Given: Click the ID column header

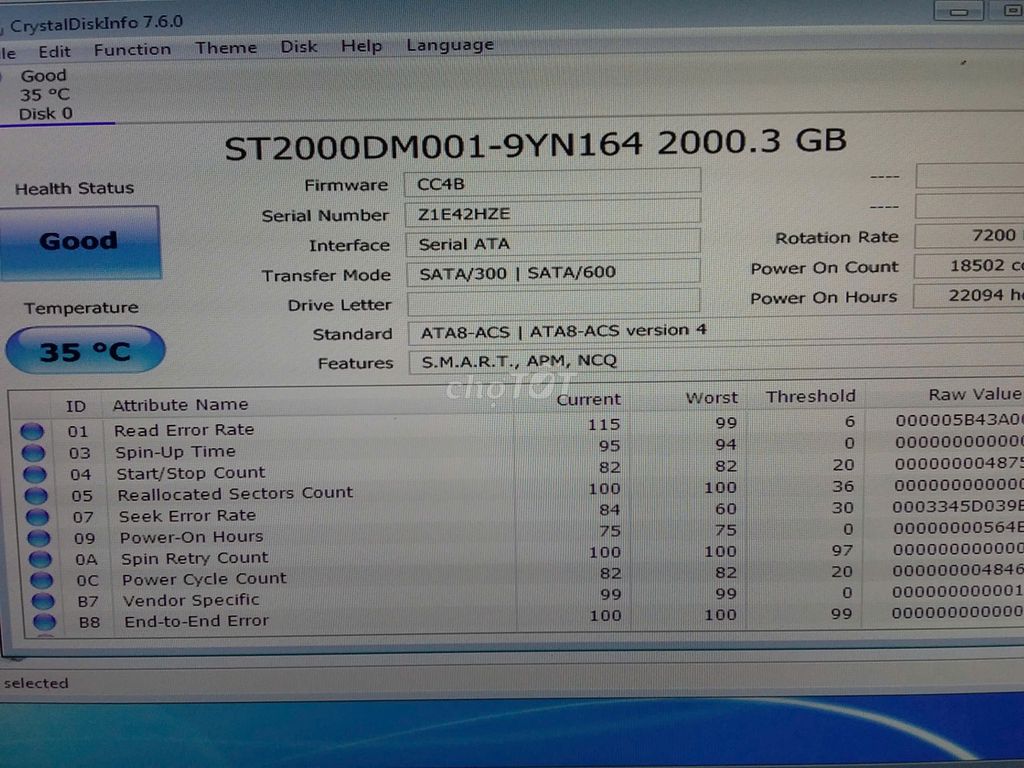Looking at the screenshot, I should tap(76, 406).
